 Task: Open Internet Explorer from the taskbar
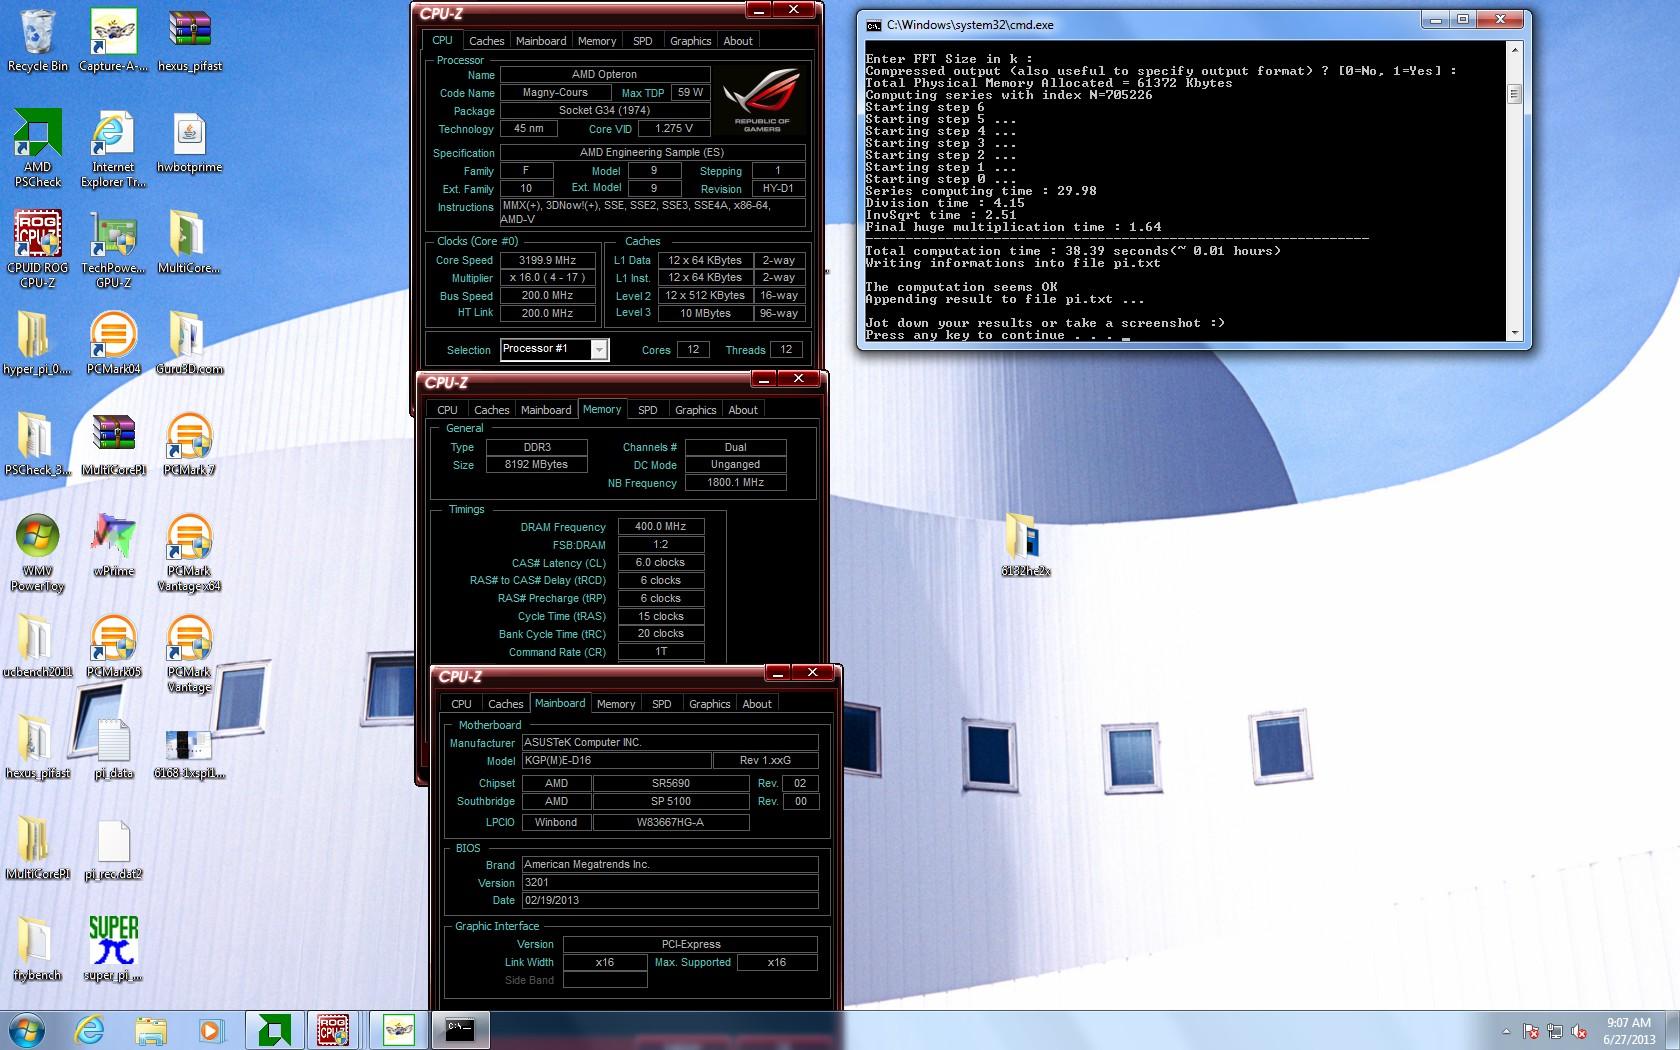point(89,1030)
